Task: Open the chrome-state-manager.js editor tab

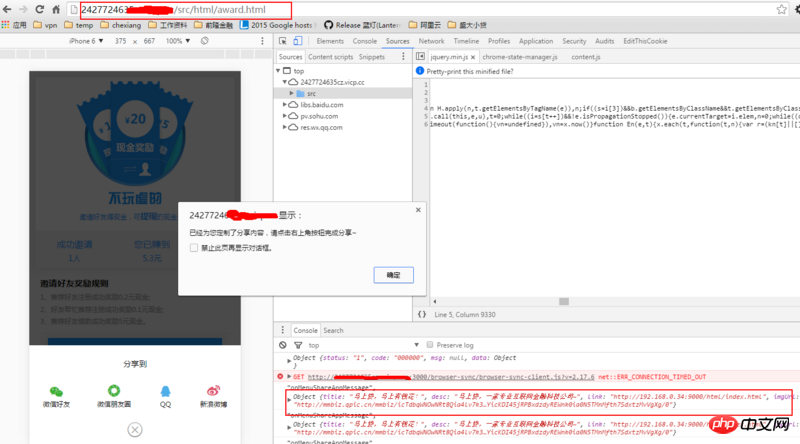Action: [520, 57]
